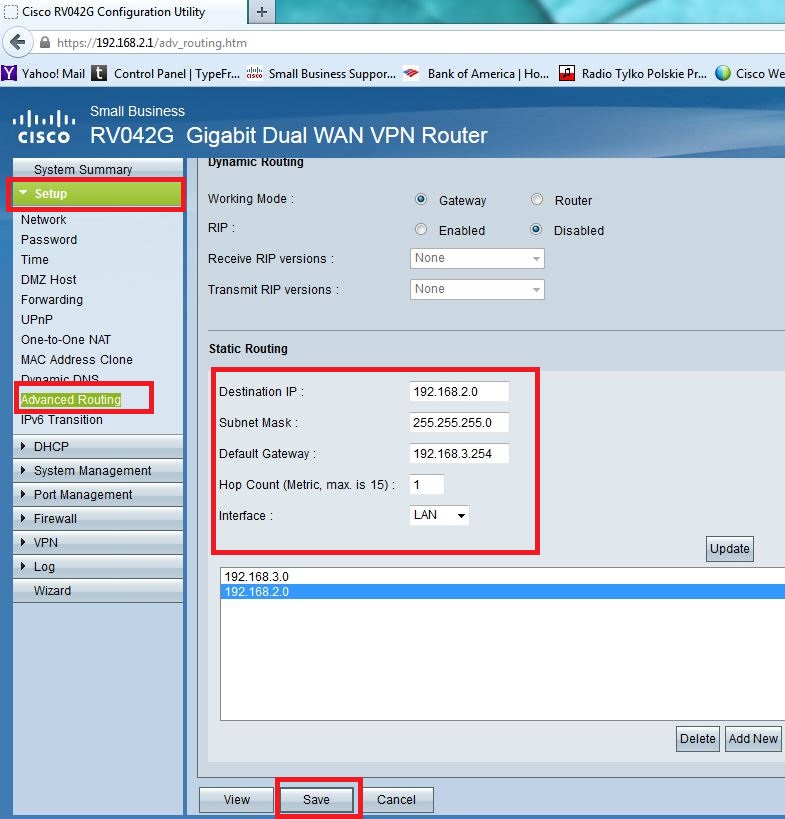Collapse the Setup menu section
Image resolution: width=785 pixels, height=819 pixels.
click(x=97, y=194)
